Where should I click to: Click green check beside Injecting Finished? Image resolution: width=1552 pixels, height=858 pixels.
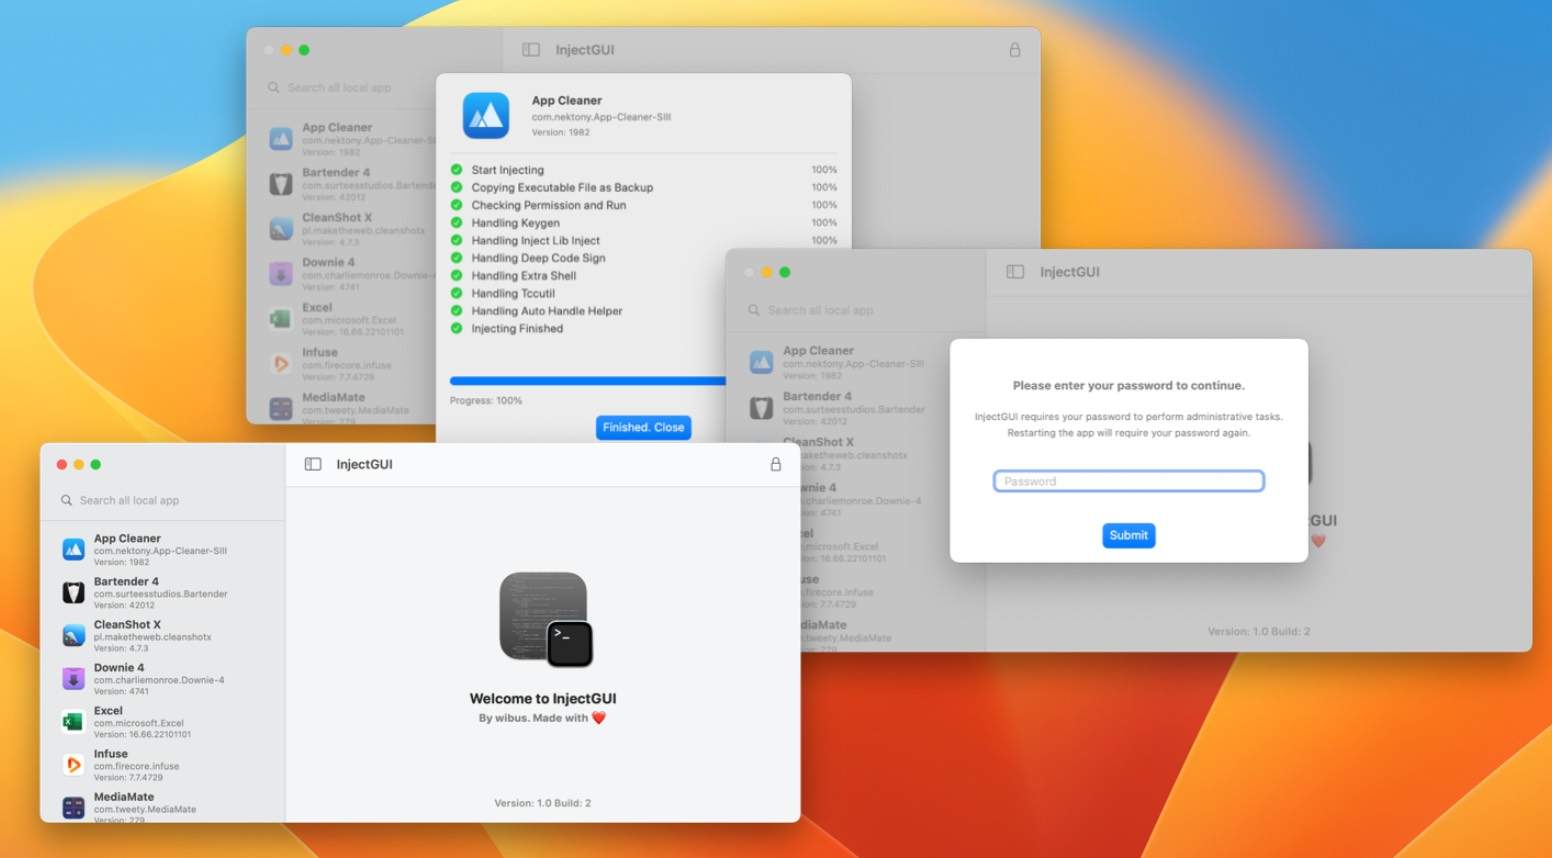coord(457,328)
